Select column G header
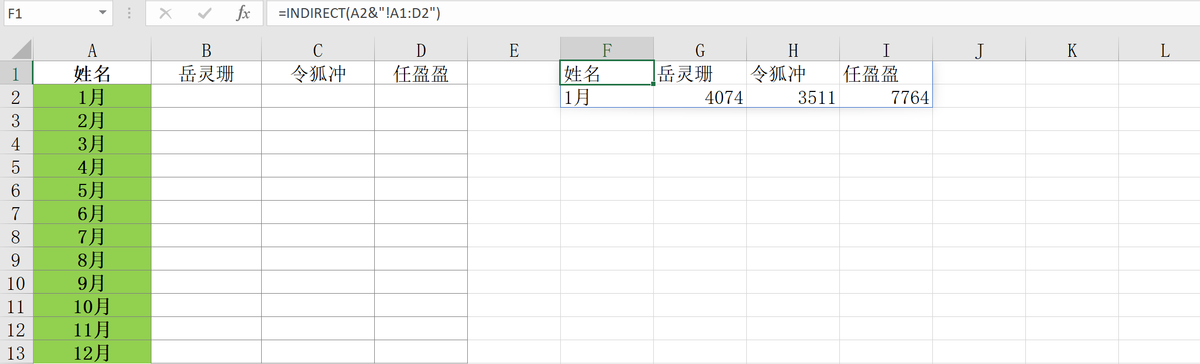 (x=700, y=50)
